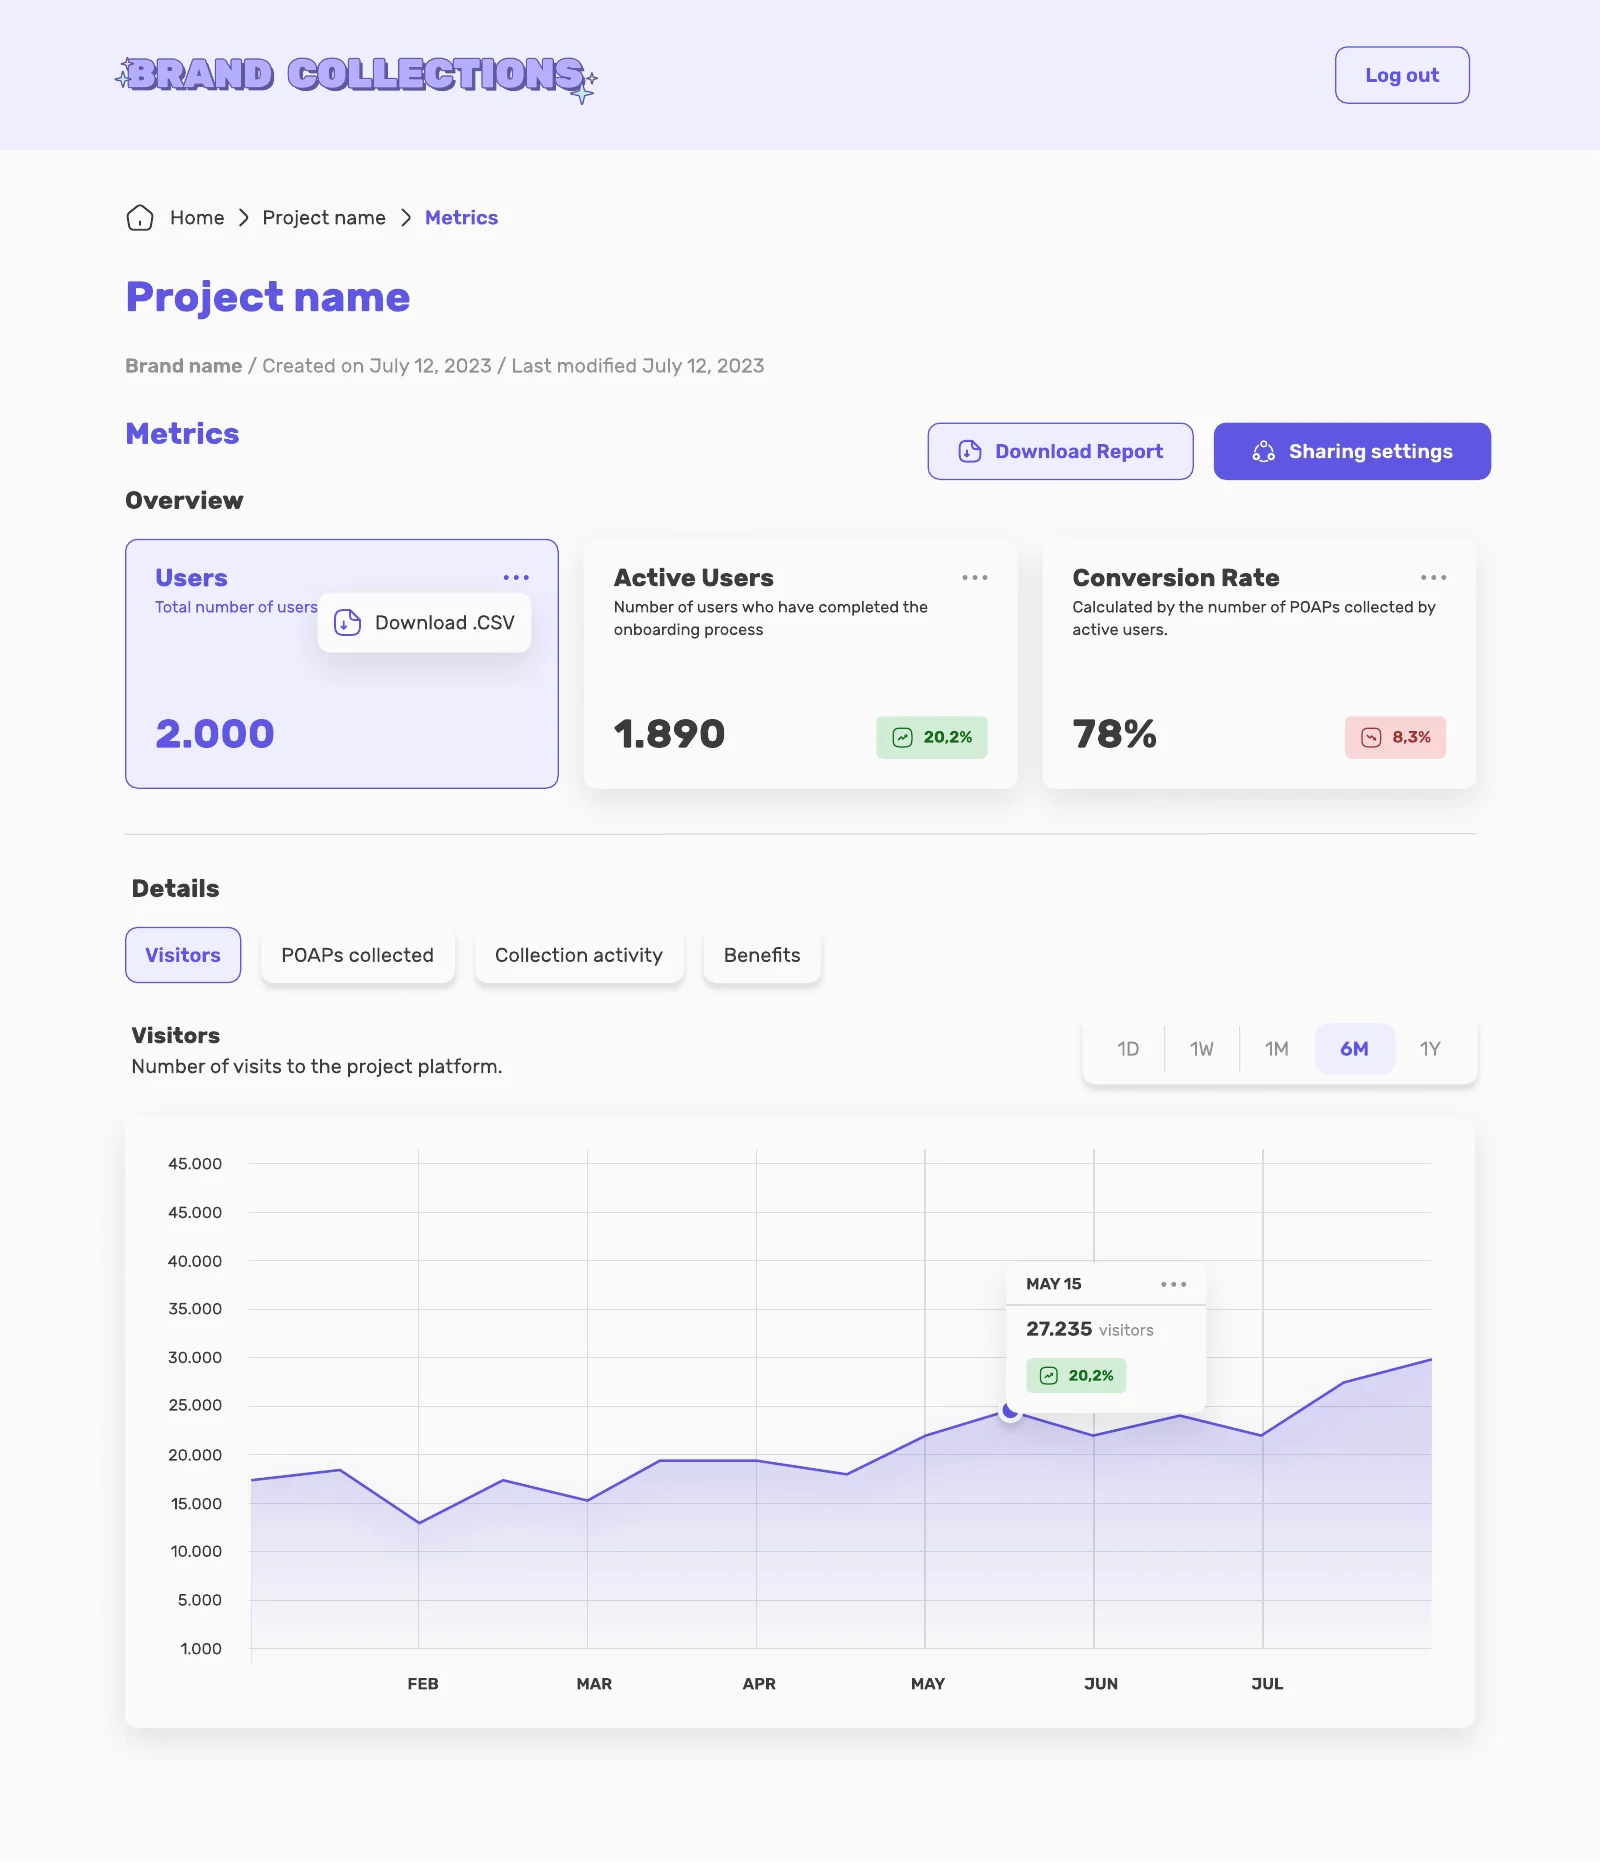The height and width of the screenshot is (1862, 1600).
Task: Click the 78% Conversion Rate value
Action: (x=1114, y=734)
